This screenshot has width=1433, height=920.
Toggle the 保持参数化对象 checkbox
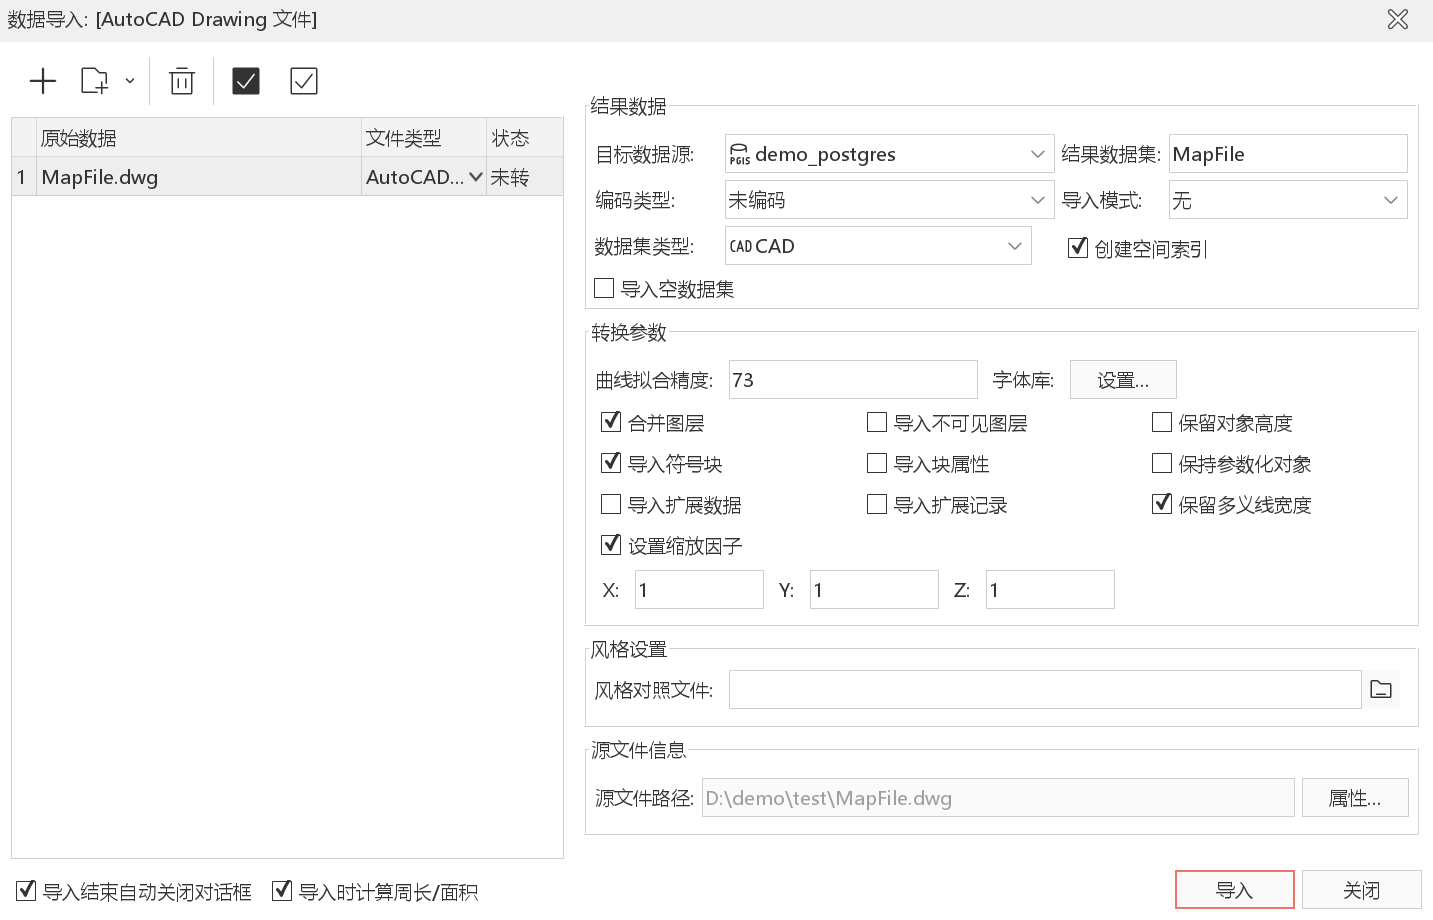[x=1162, y=463]
